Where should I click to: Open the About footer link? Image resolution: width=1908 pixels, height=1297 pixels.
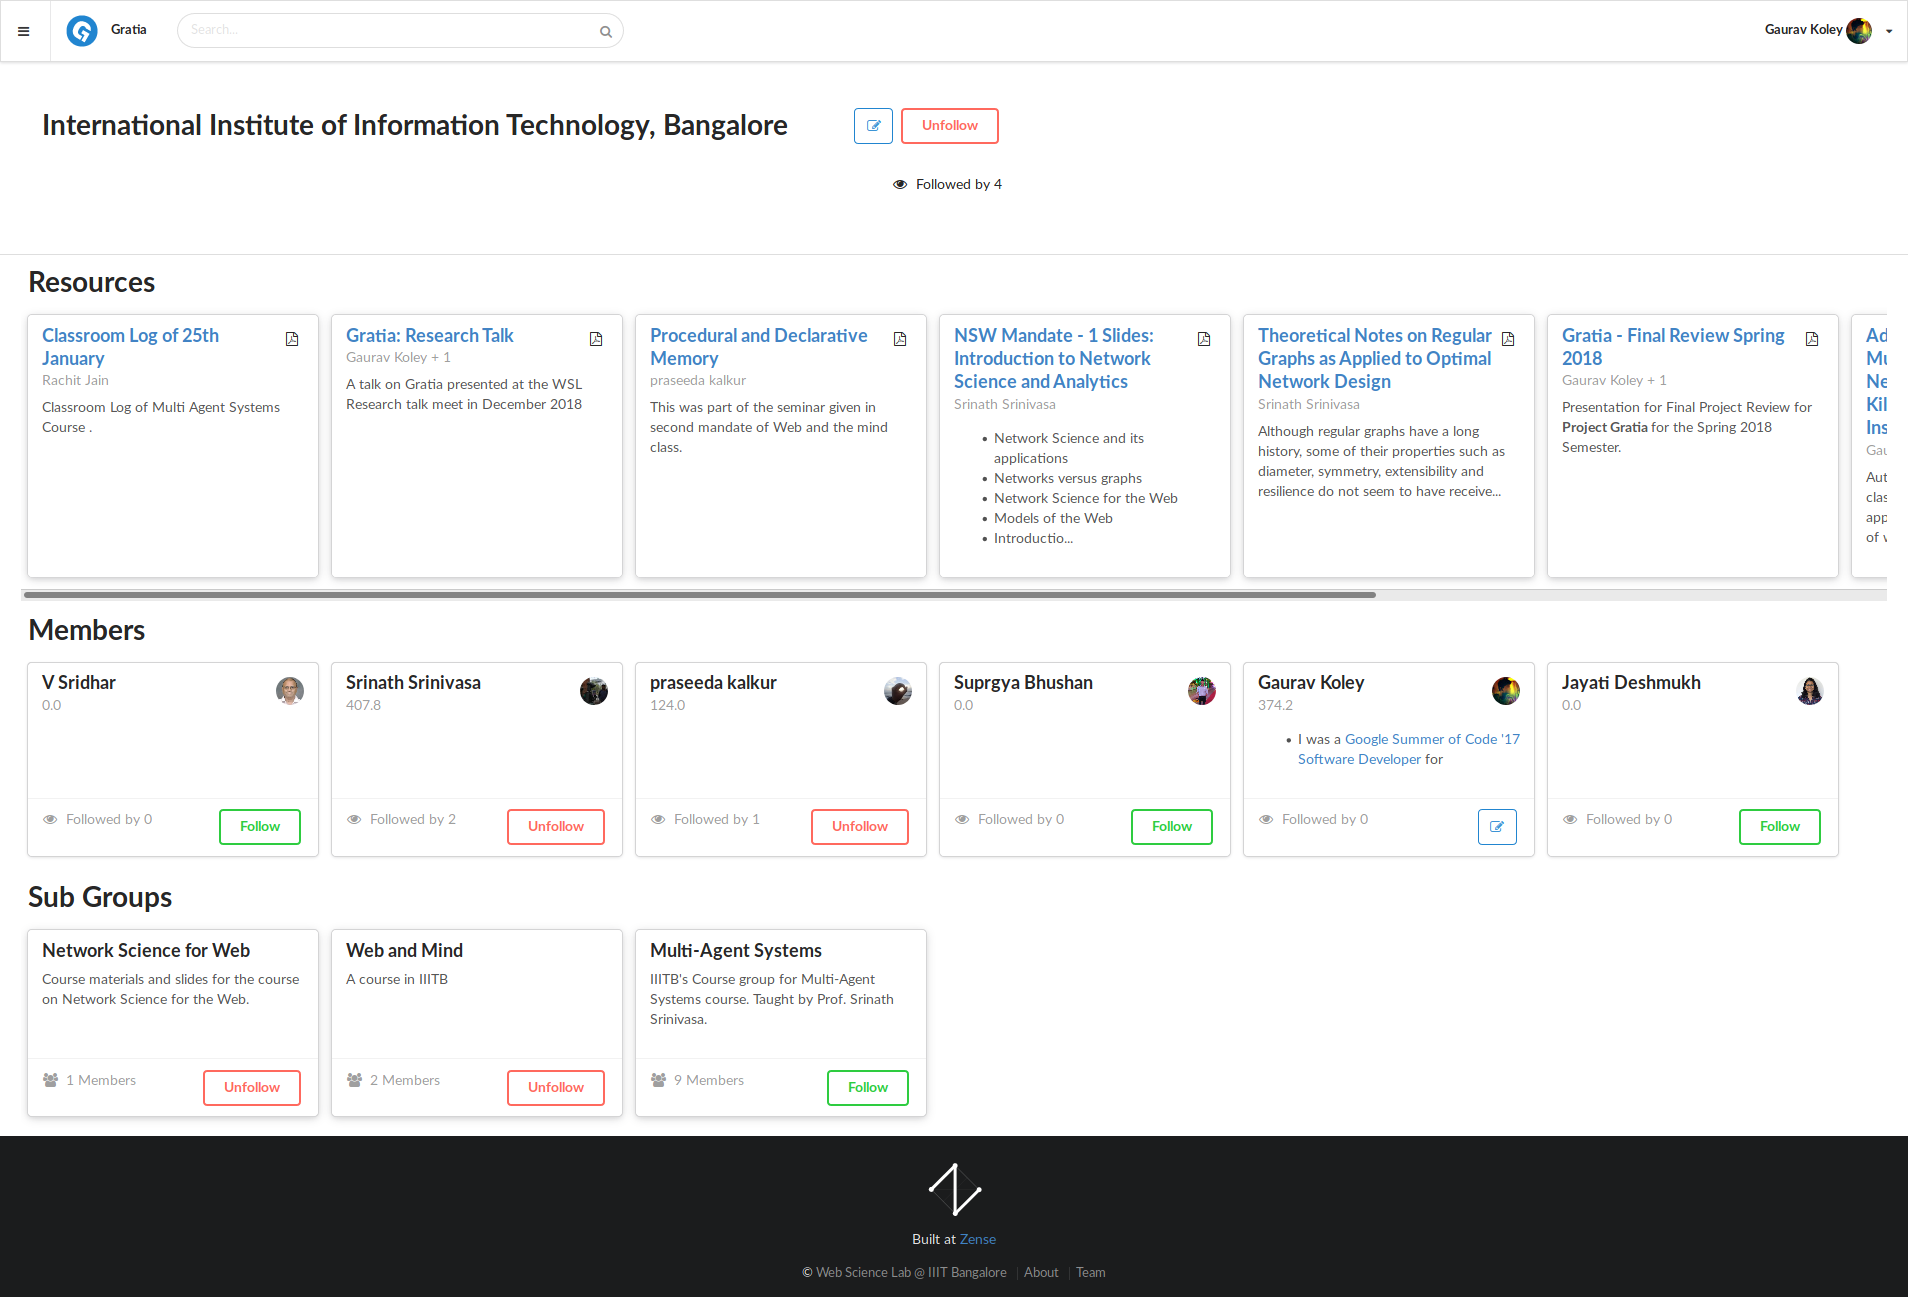[x=1041, y=1273]
